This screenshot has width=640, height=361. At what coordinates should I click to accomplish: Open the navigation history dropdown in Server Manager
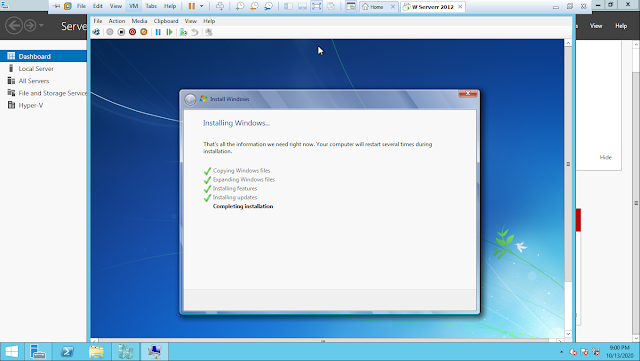pyautogui.click(x=41, y=26)
